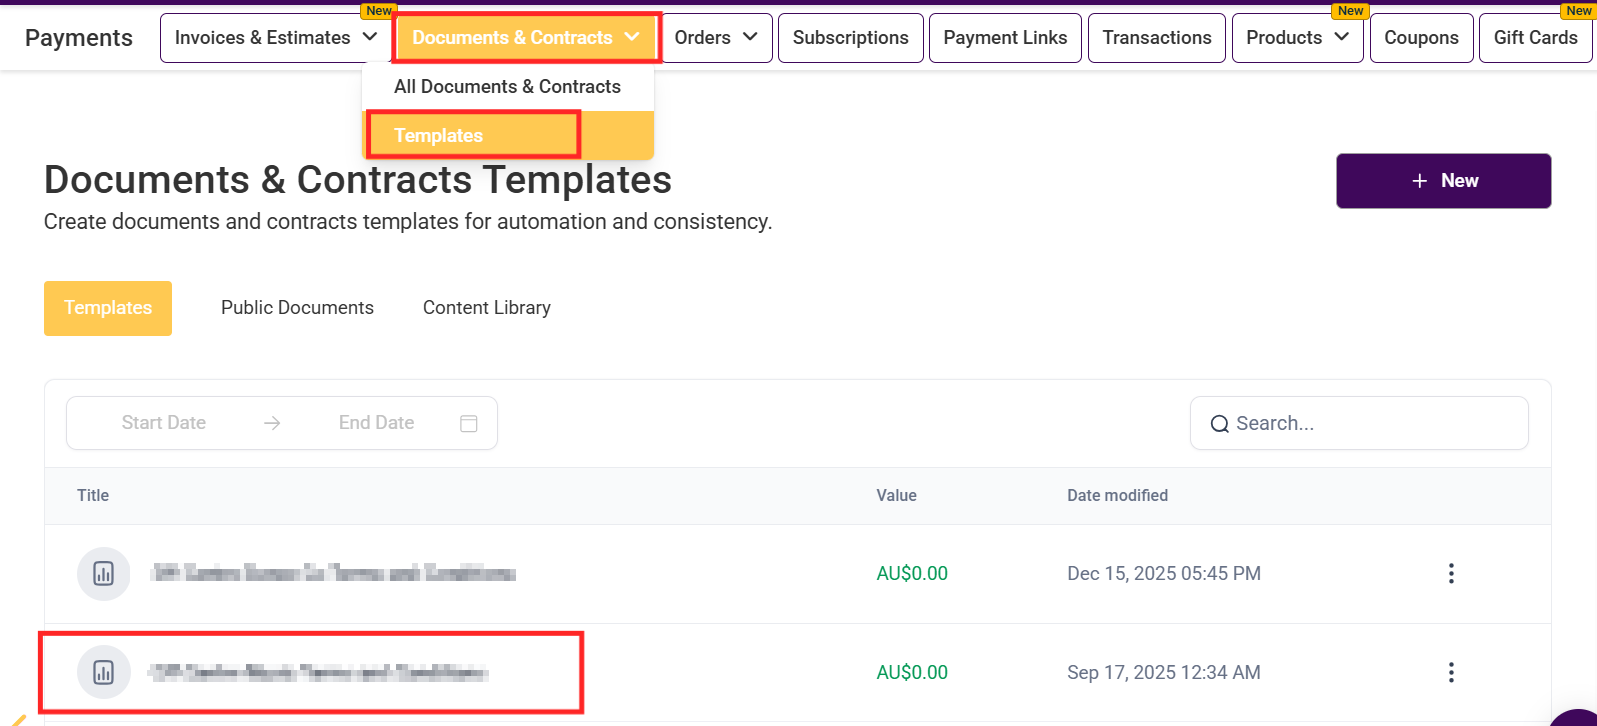The image size is (1597, 726).
Task: Open three-dot menu for Sep 17, 2025 template
Action: [1451, 672]
